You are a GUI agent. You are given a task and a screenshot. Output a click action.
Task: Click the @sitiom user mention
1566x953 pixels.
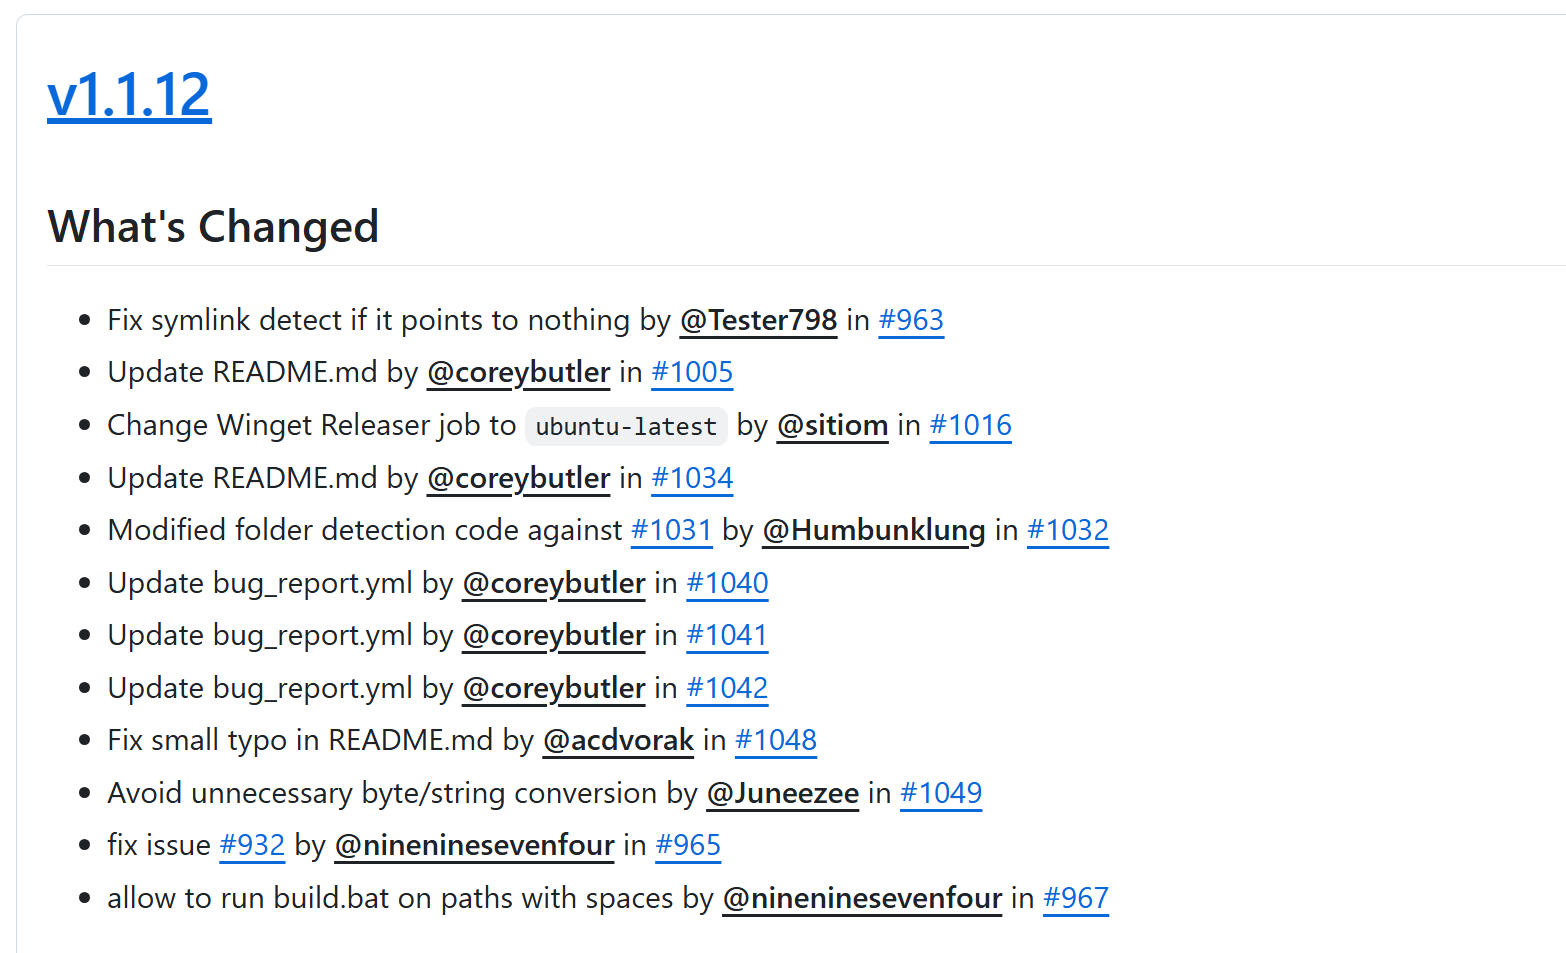click(x=832, y=425)
